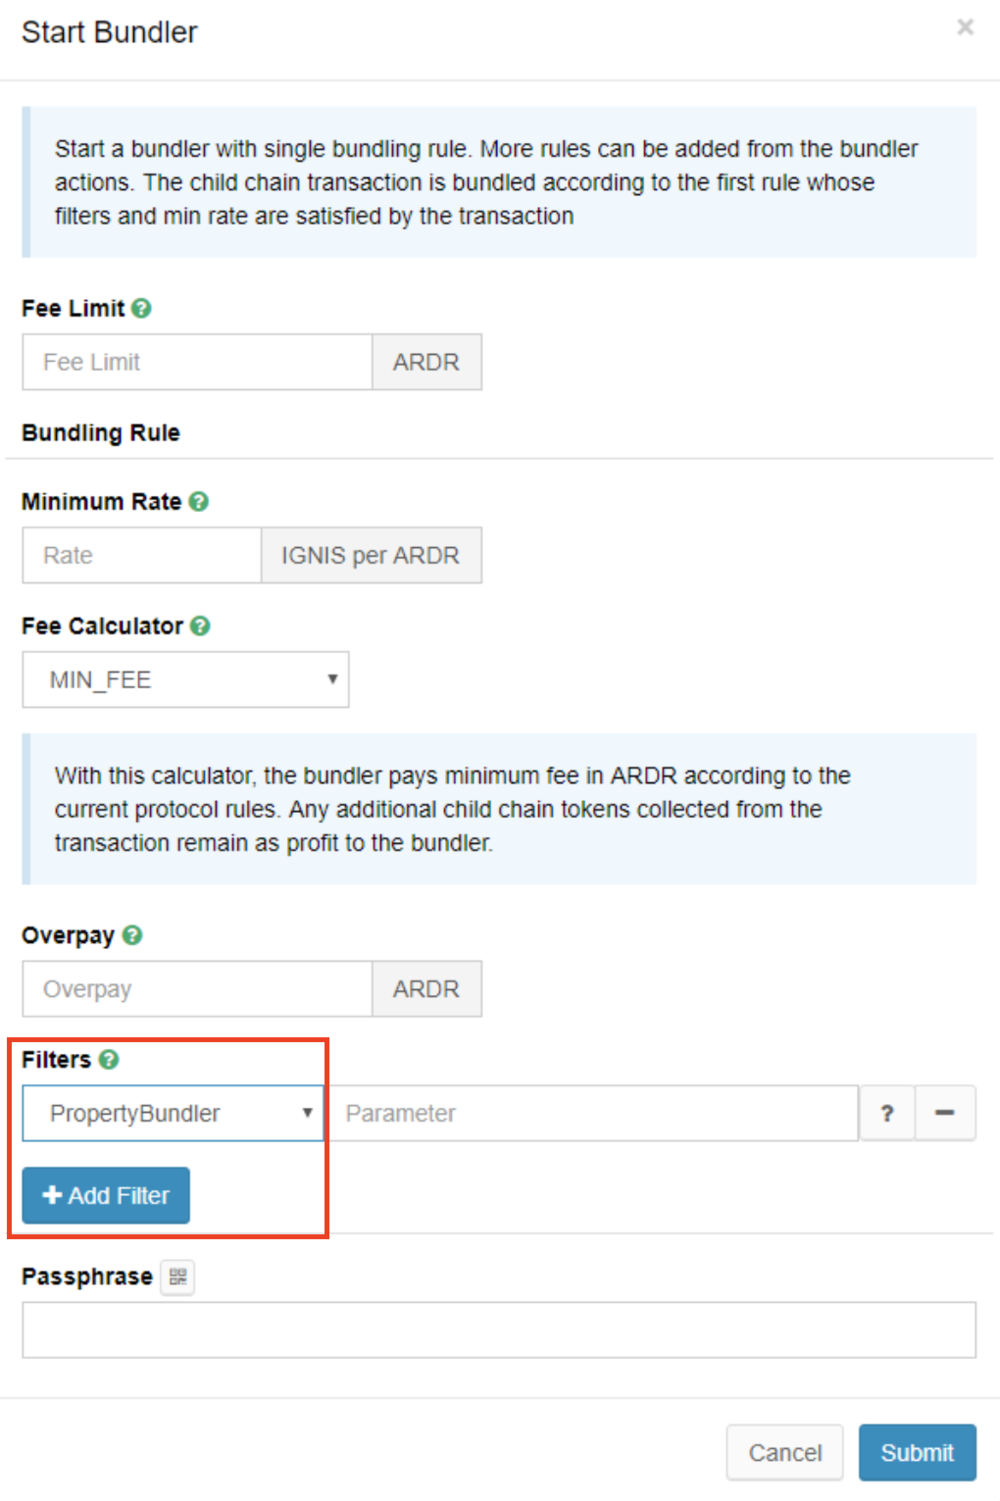Viewport: 1000px width, 1501px height.
Task: Open the Minimum Rate help tooltip
Action: click(198, 501)
